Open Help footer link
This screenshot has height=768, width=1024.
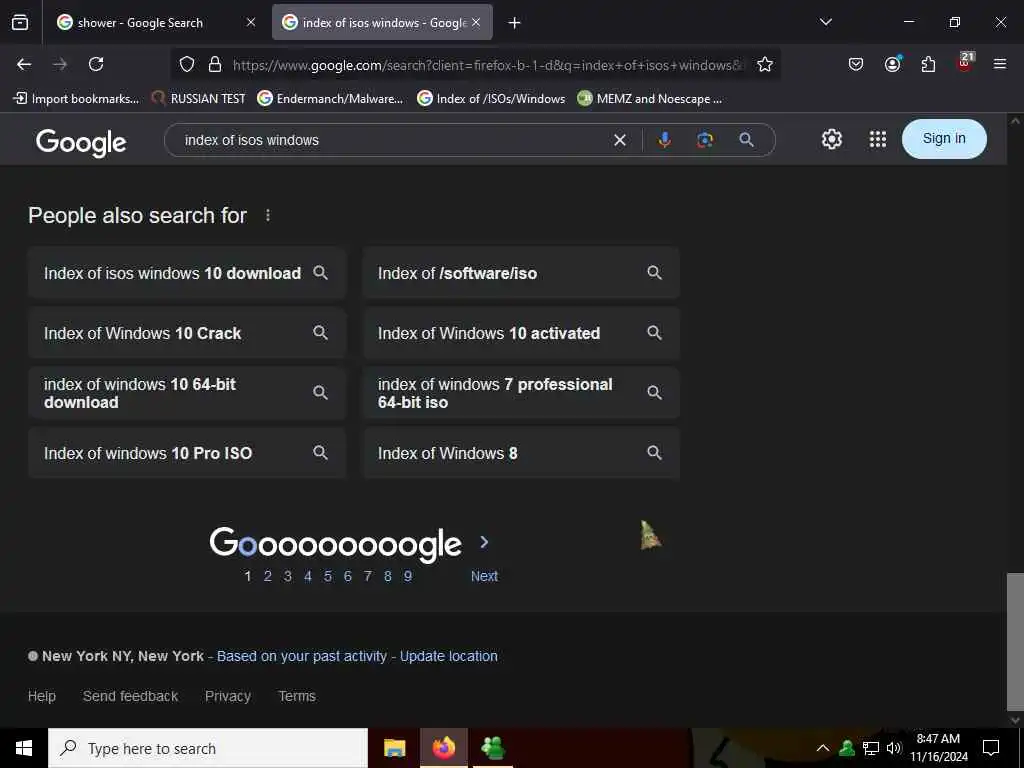click(42, 696)
